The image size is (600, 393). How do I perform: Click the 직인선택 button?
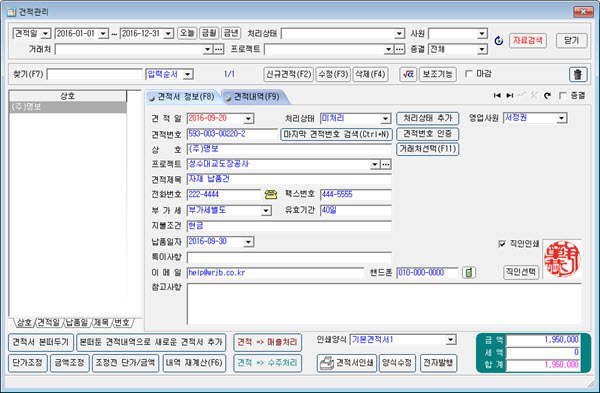pos(521,272)
